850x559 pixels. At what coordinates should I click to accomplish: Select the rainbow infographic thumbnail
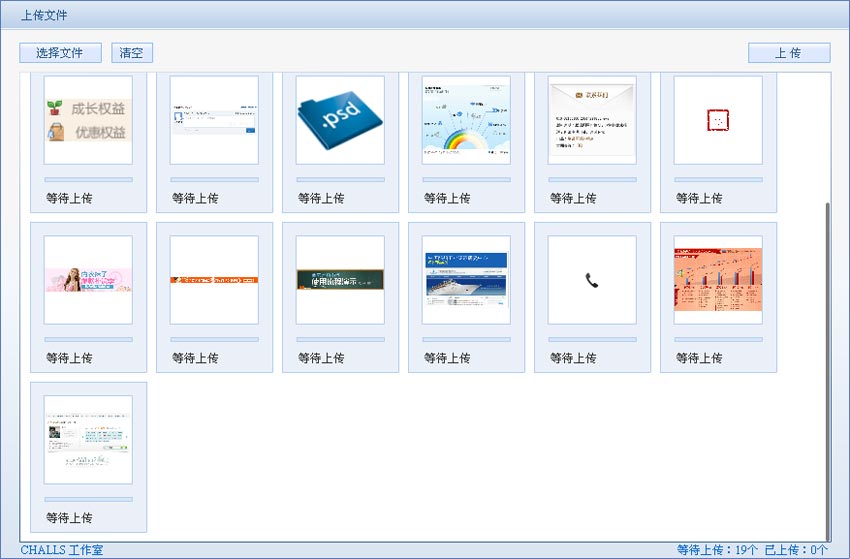point(466,120)
